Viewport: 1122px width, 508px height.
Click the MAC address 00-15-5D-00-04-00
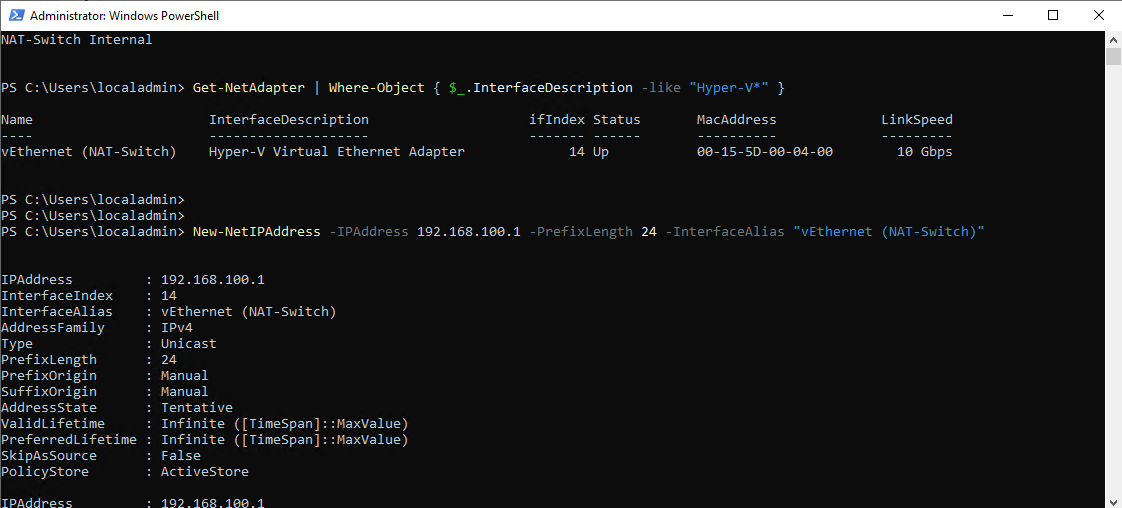point(764,152)
